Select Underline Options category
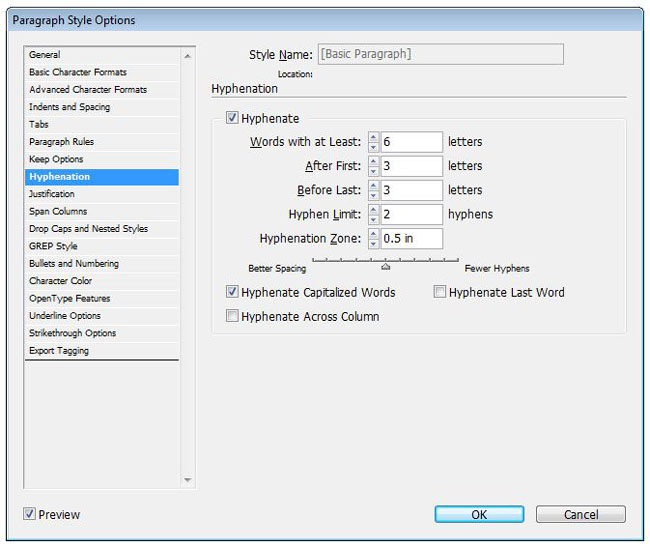The height and width of the screenshot is (547, 650). (102, 316)
